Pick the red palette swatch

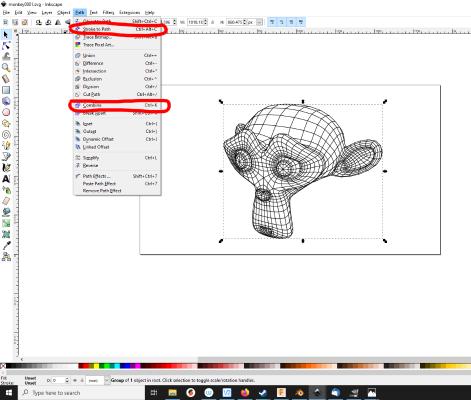[x=86, y=366]
